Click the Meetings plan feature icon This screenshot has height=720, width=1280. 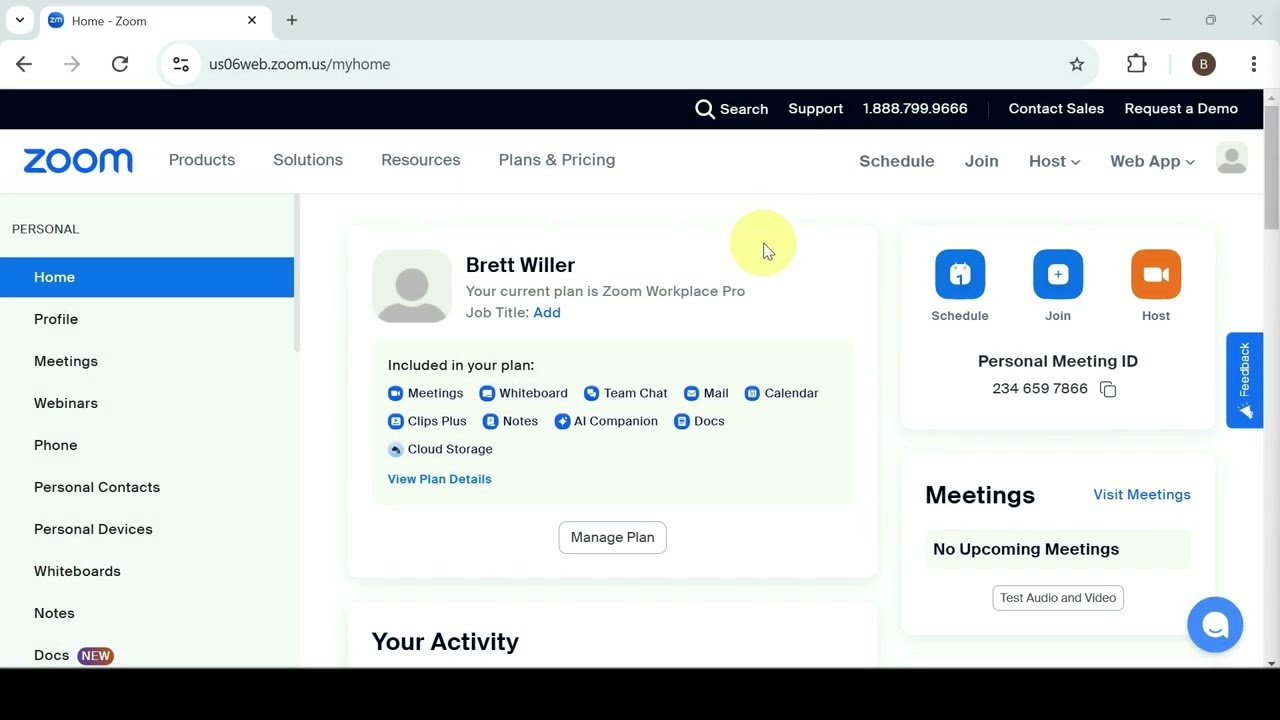click(395, 393)
